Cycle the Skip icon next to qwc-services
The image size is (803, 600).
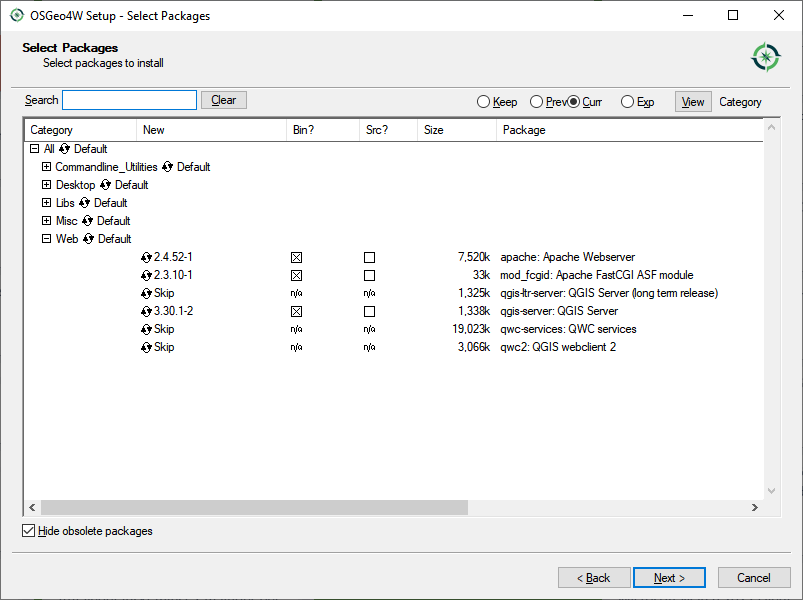tap(147, 329)
